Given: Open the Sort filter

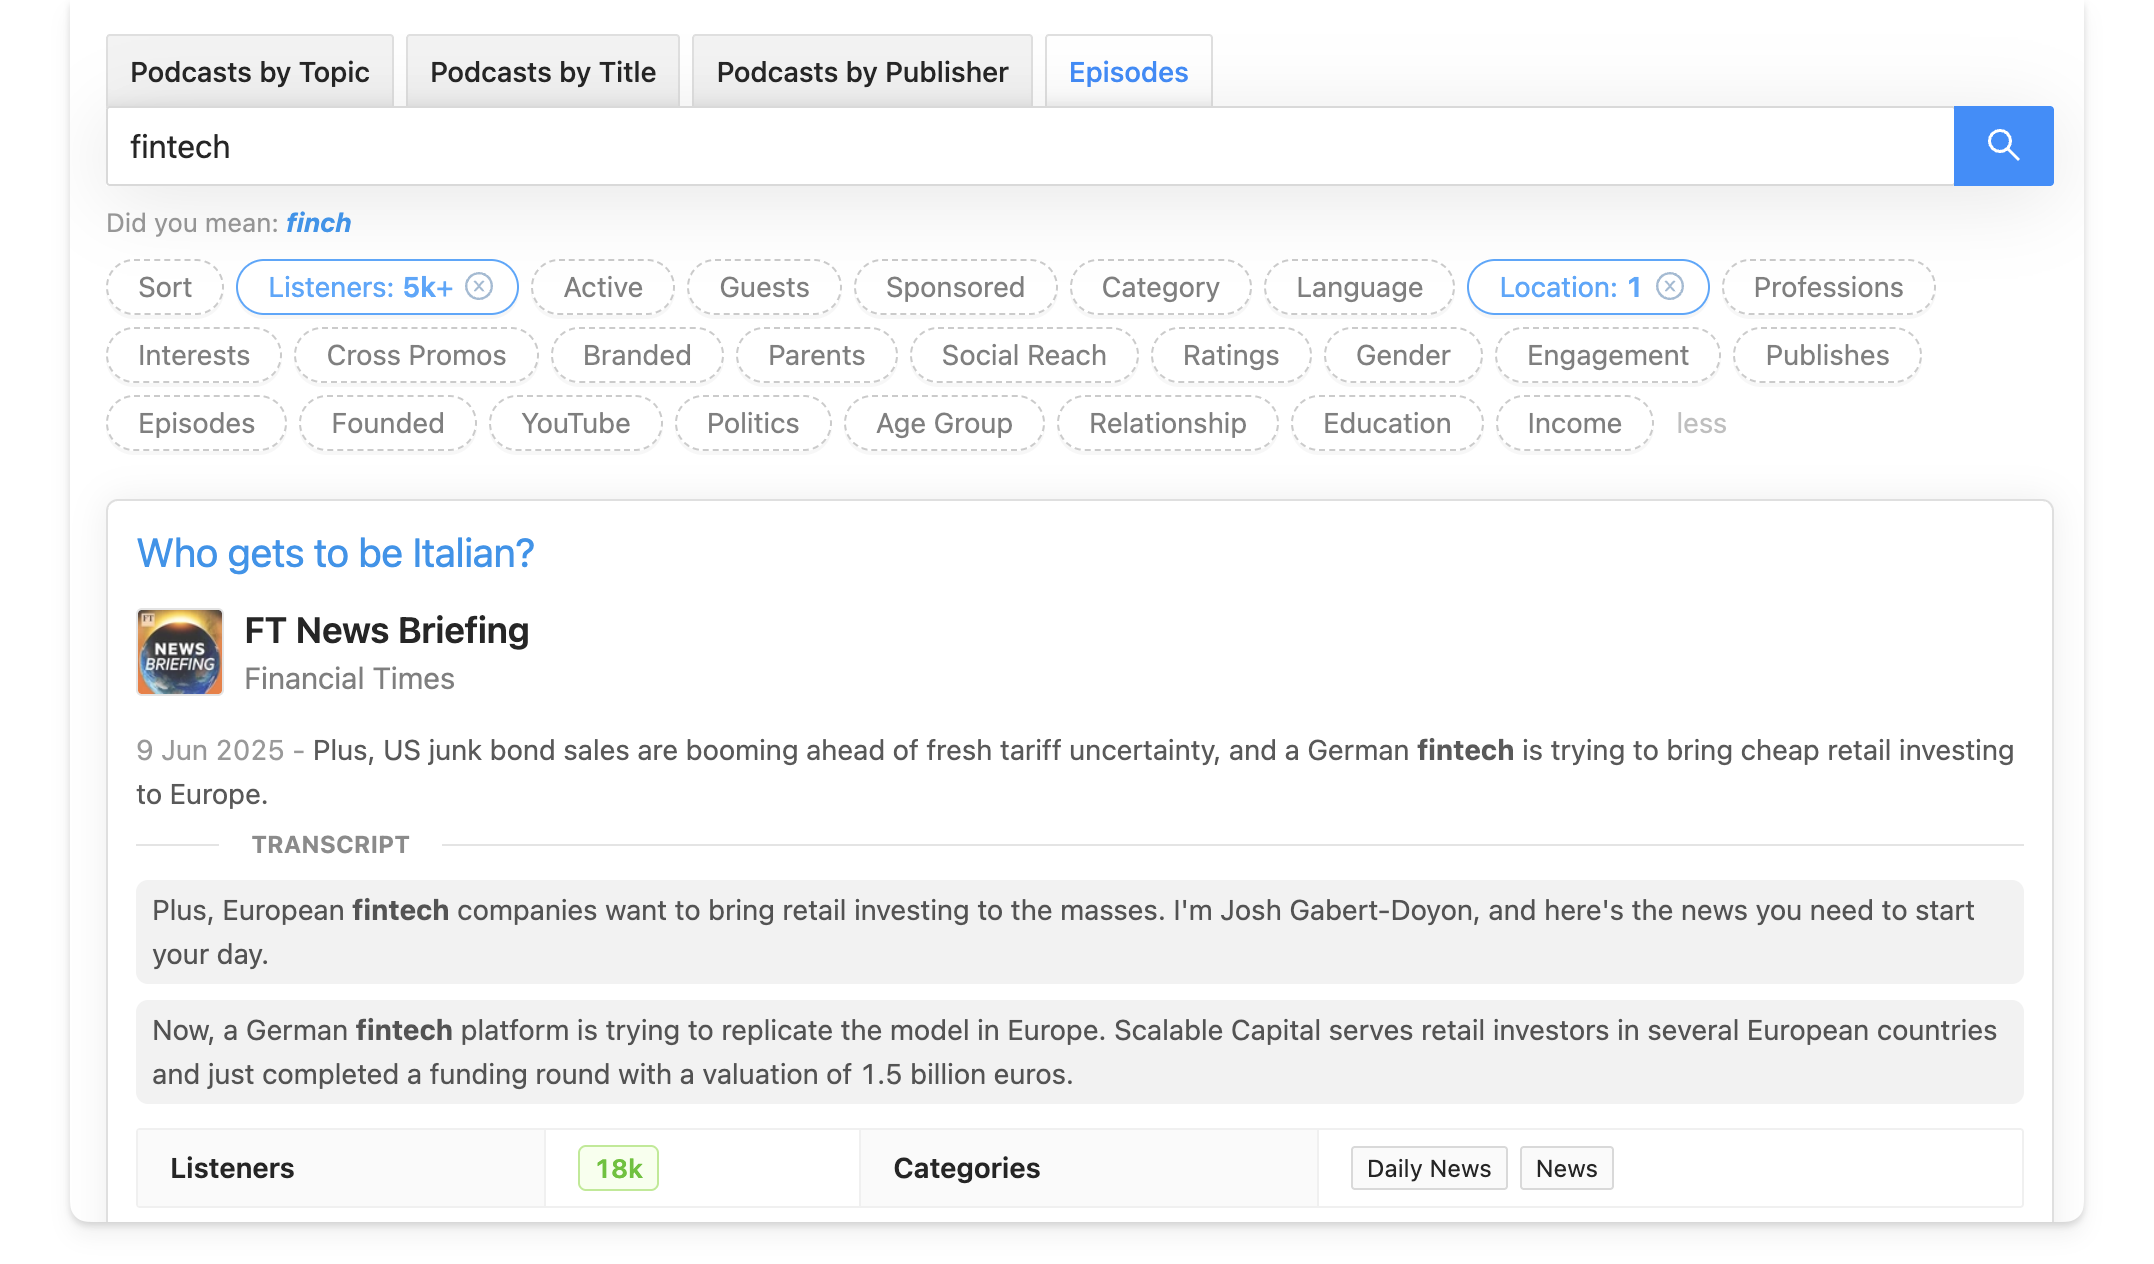Looking at the screenshot, I should (165, 287).
